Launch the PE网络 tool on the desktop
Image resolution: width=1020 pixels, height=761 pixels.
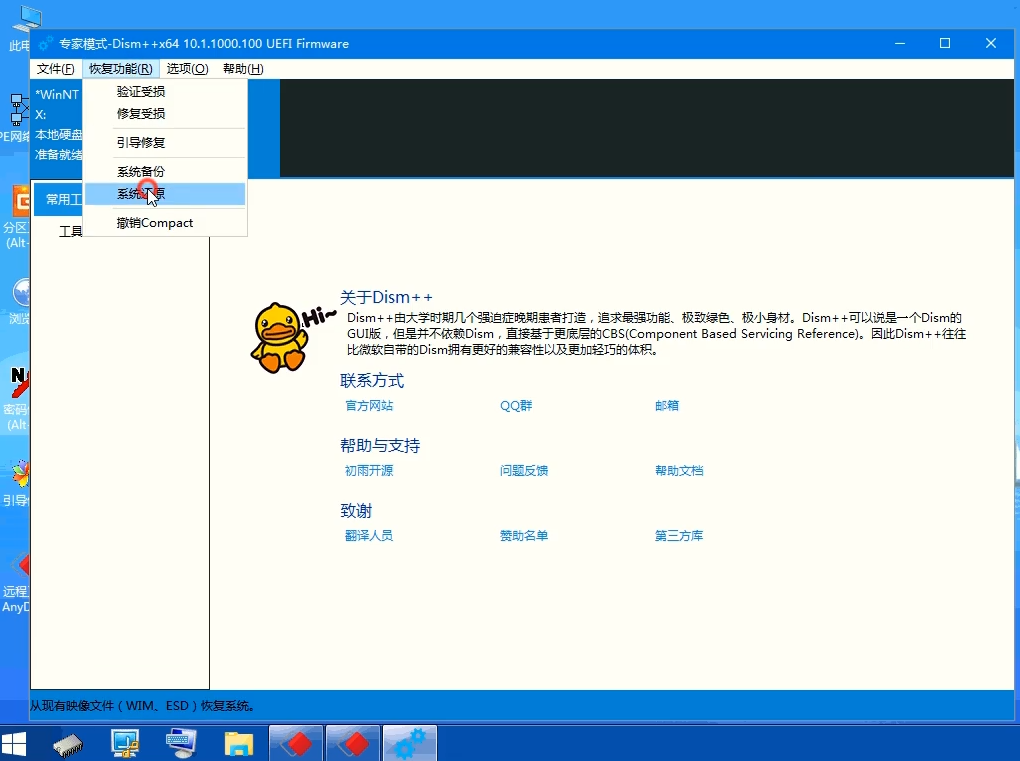coord(16,110)
